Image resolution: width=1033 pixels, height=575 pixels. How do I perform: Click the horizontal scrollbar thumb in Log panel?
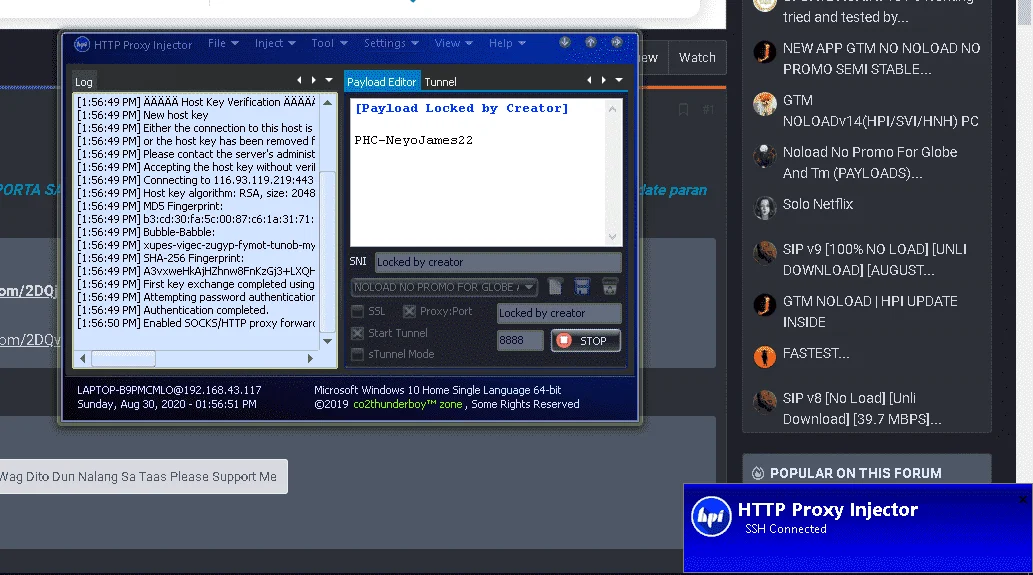pyautogui.click(x=123, y=358)
